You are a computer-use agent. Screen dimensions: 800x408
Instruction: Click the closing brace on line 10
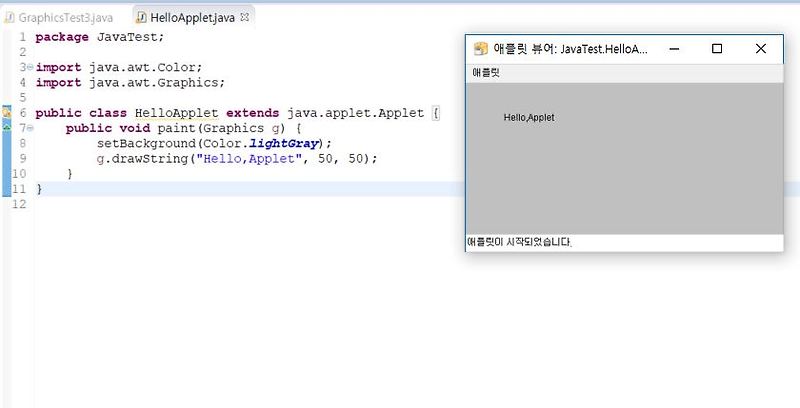(70, 174)
